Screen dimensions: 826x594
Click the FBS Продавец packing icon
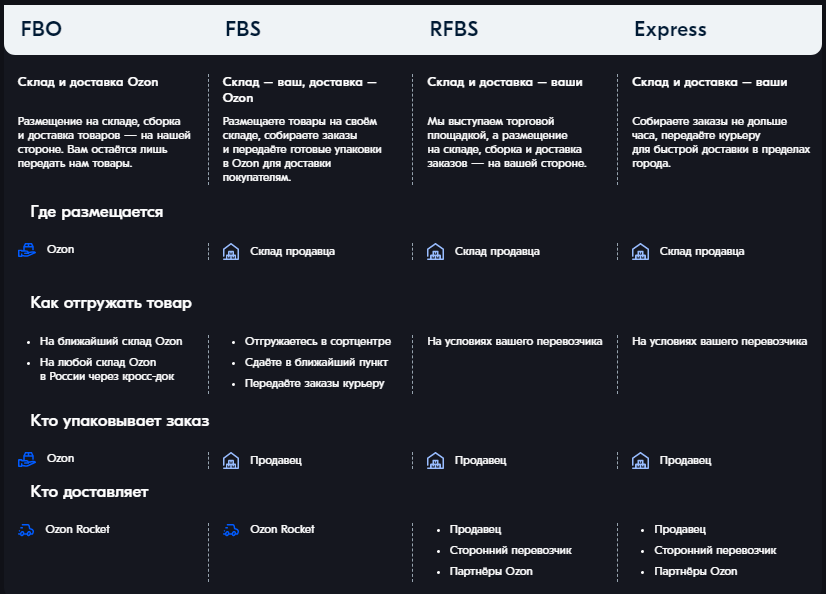pyautogui.click(x=231, y=461)
